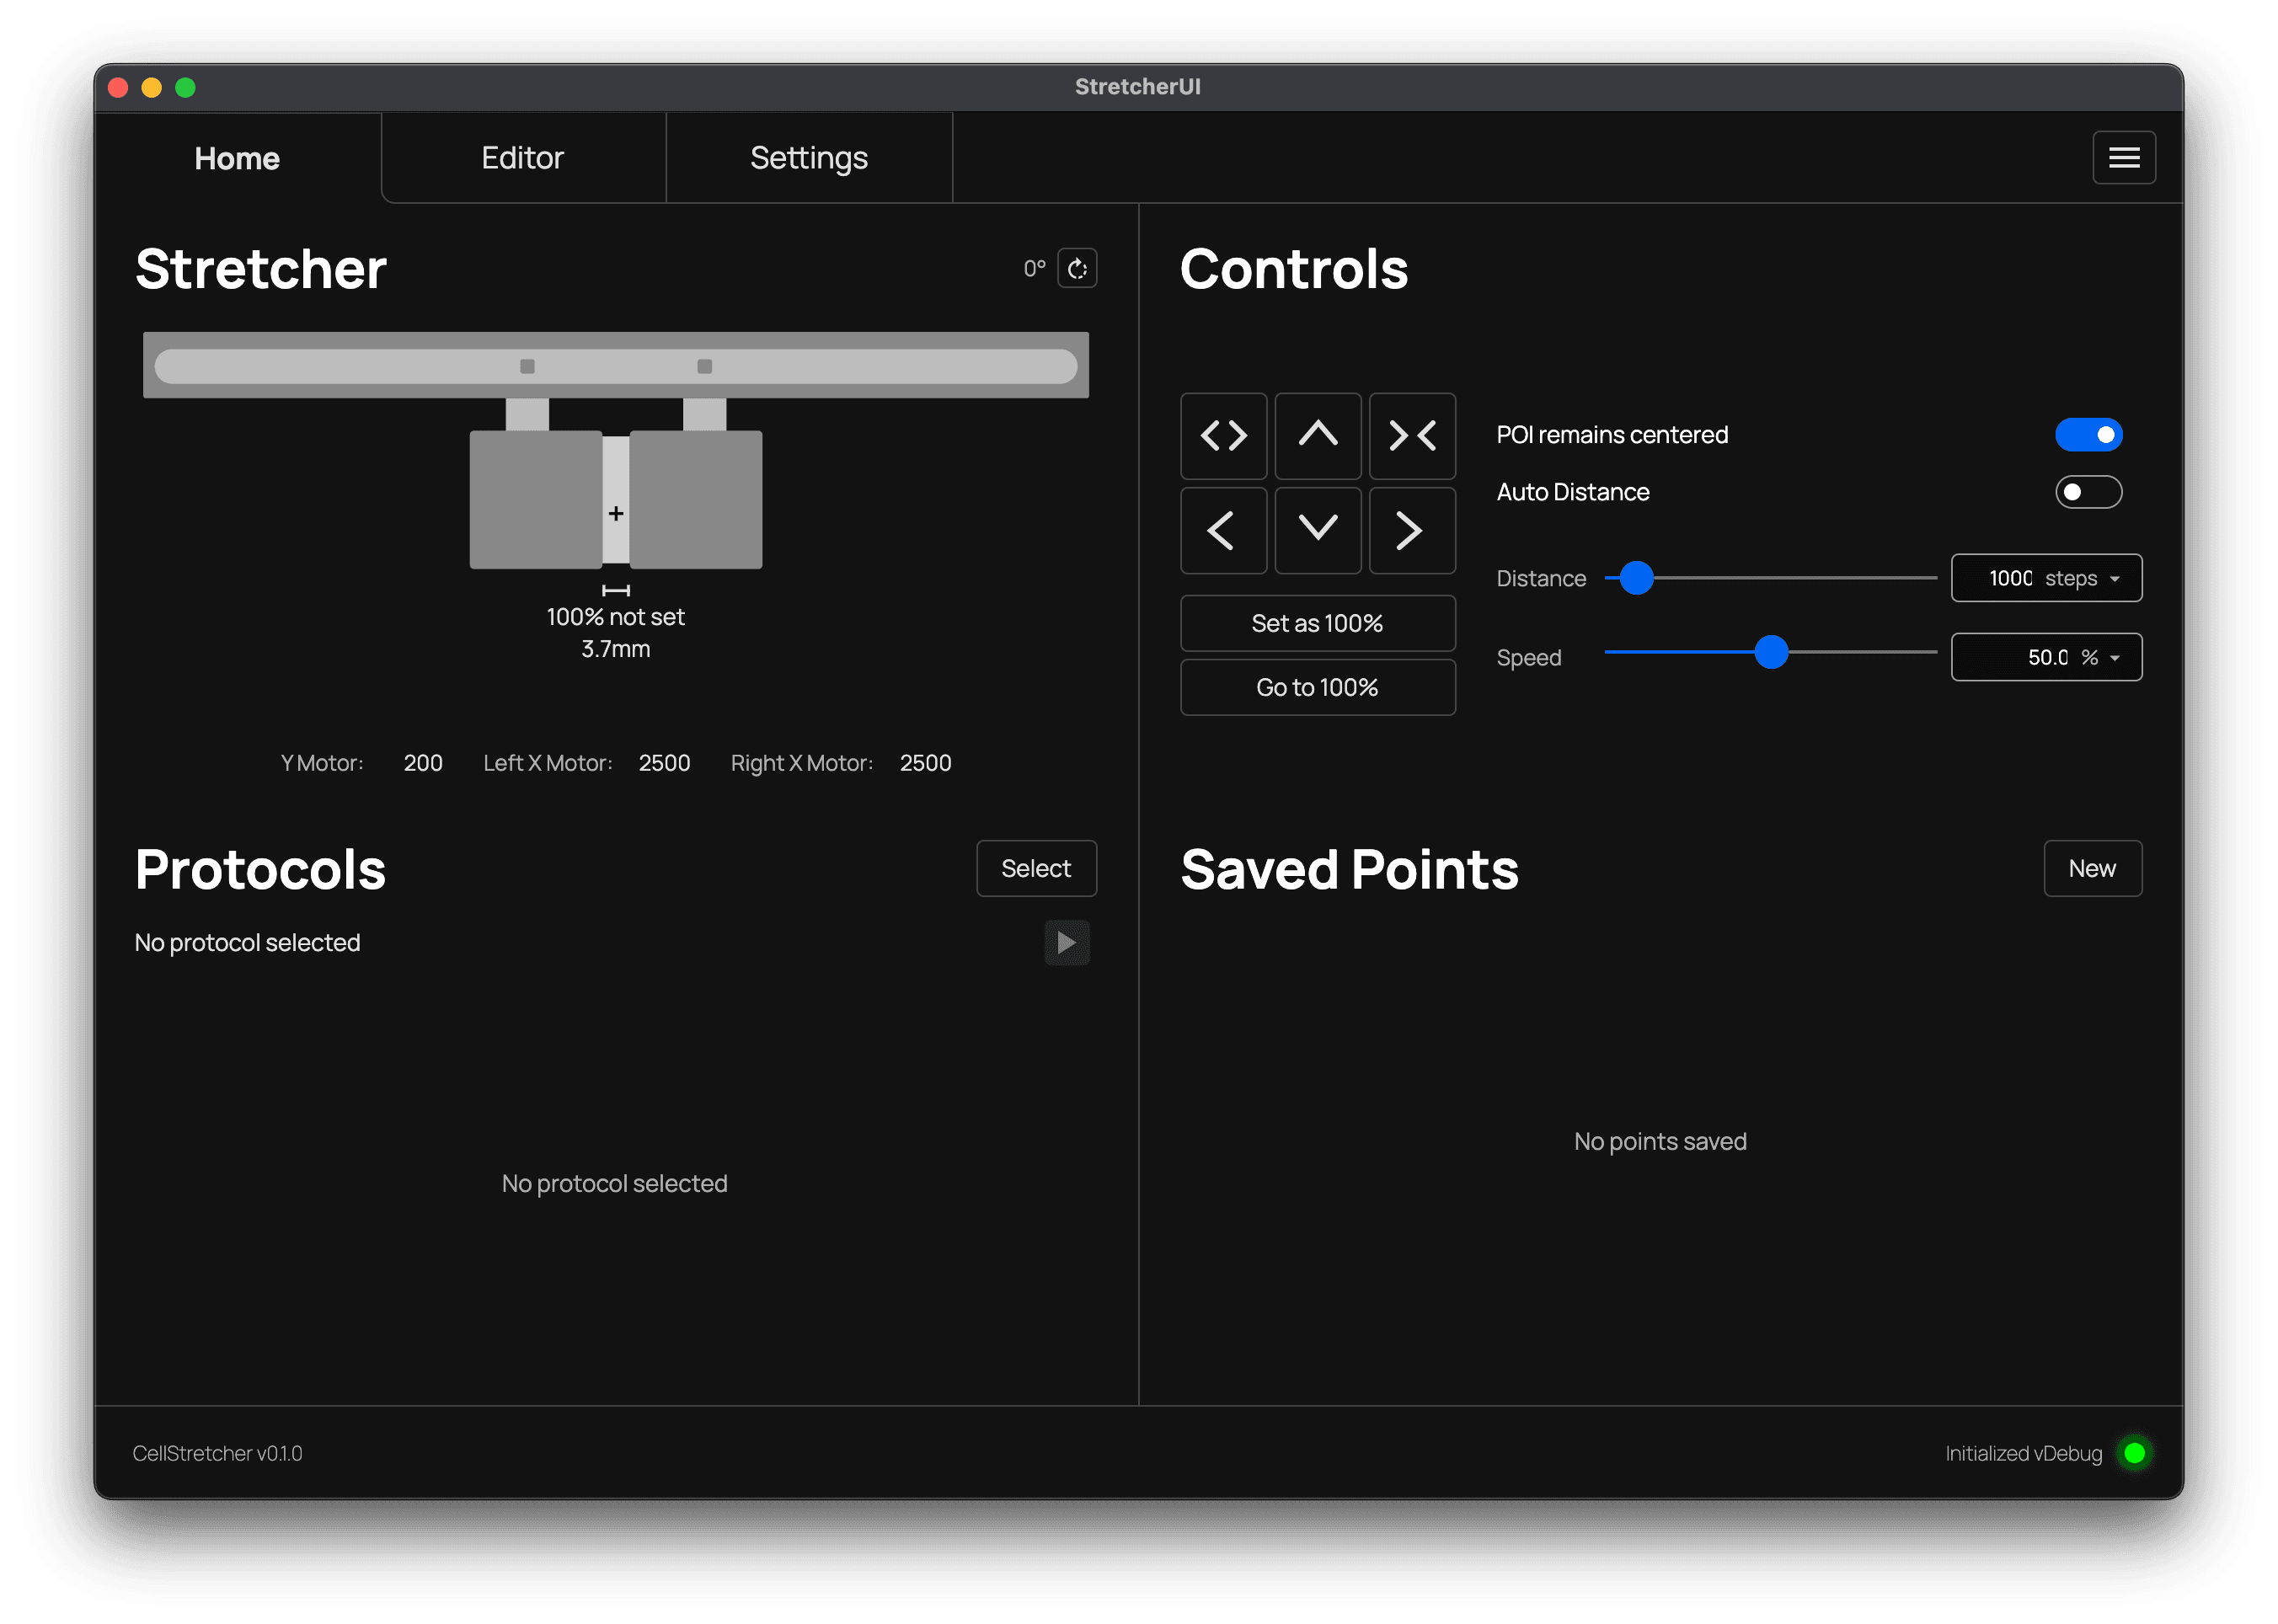Switch to the Home tab

pos(237,158)
